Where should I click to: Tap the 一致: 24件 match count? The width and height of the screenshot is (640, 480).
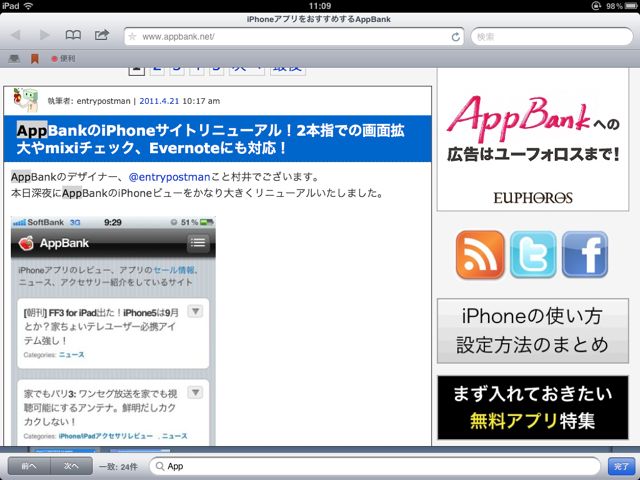coord(118,467)
